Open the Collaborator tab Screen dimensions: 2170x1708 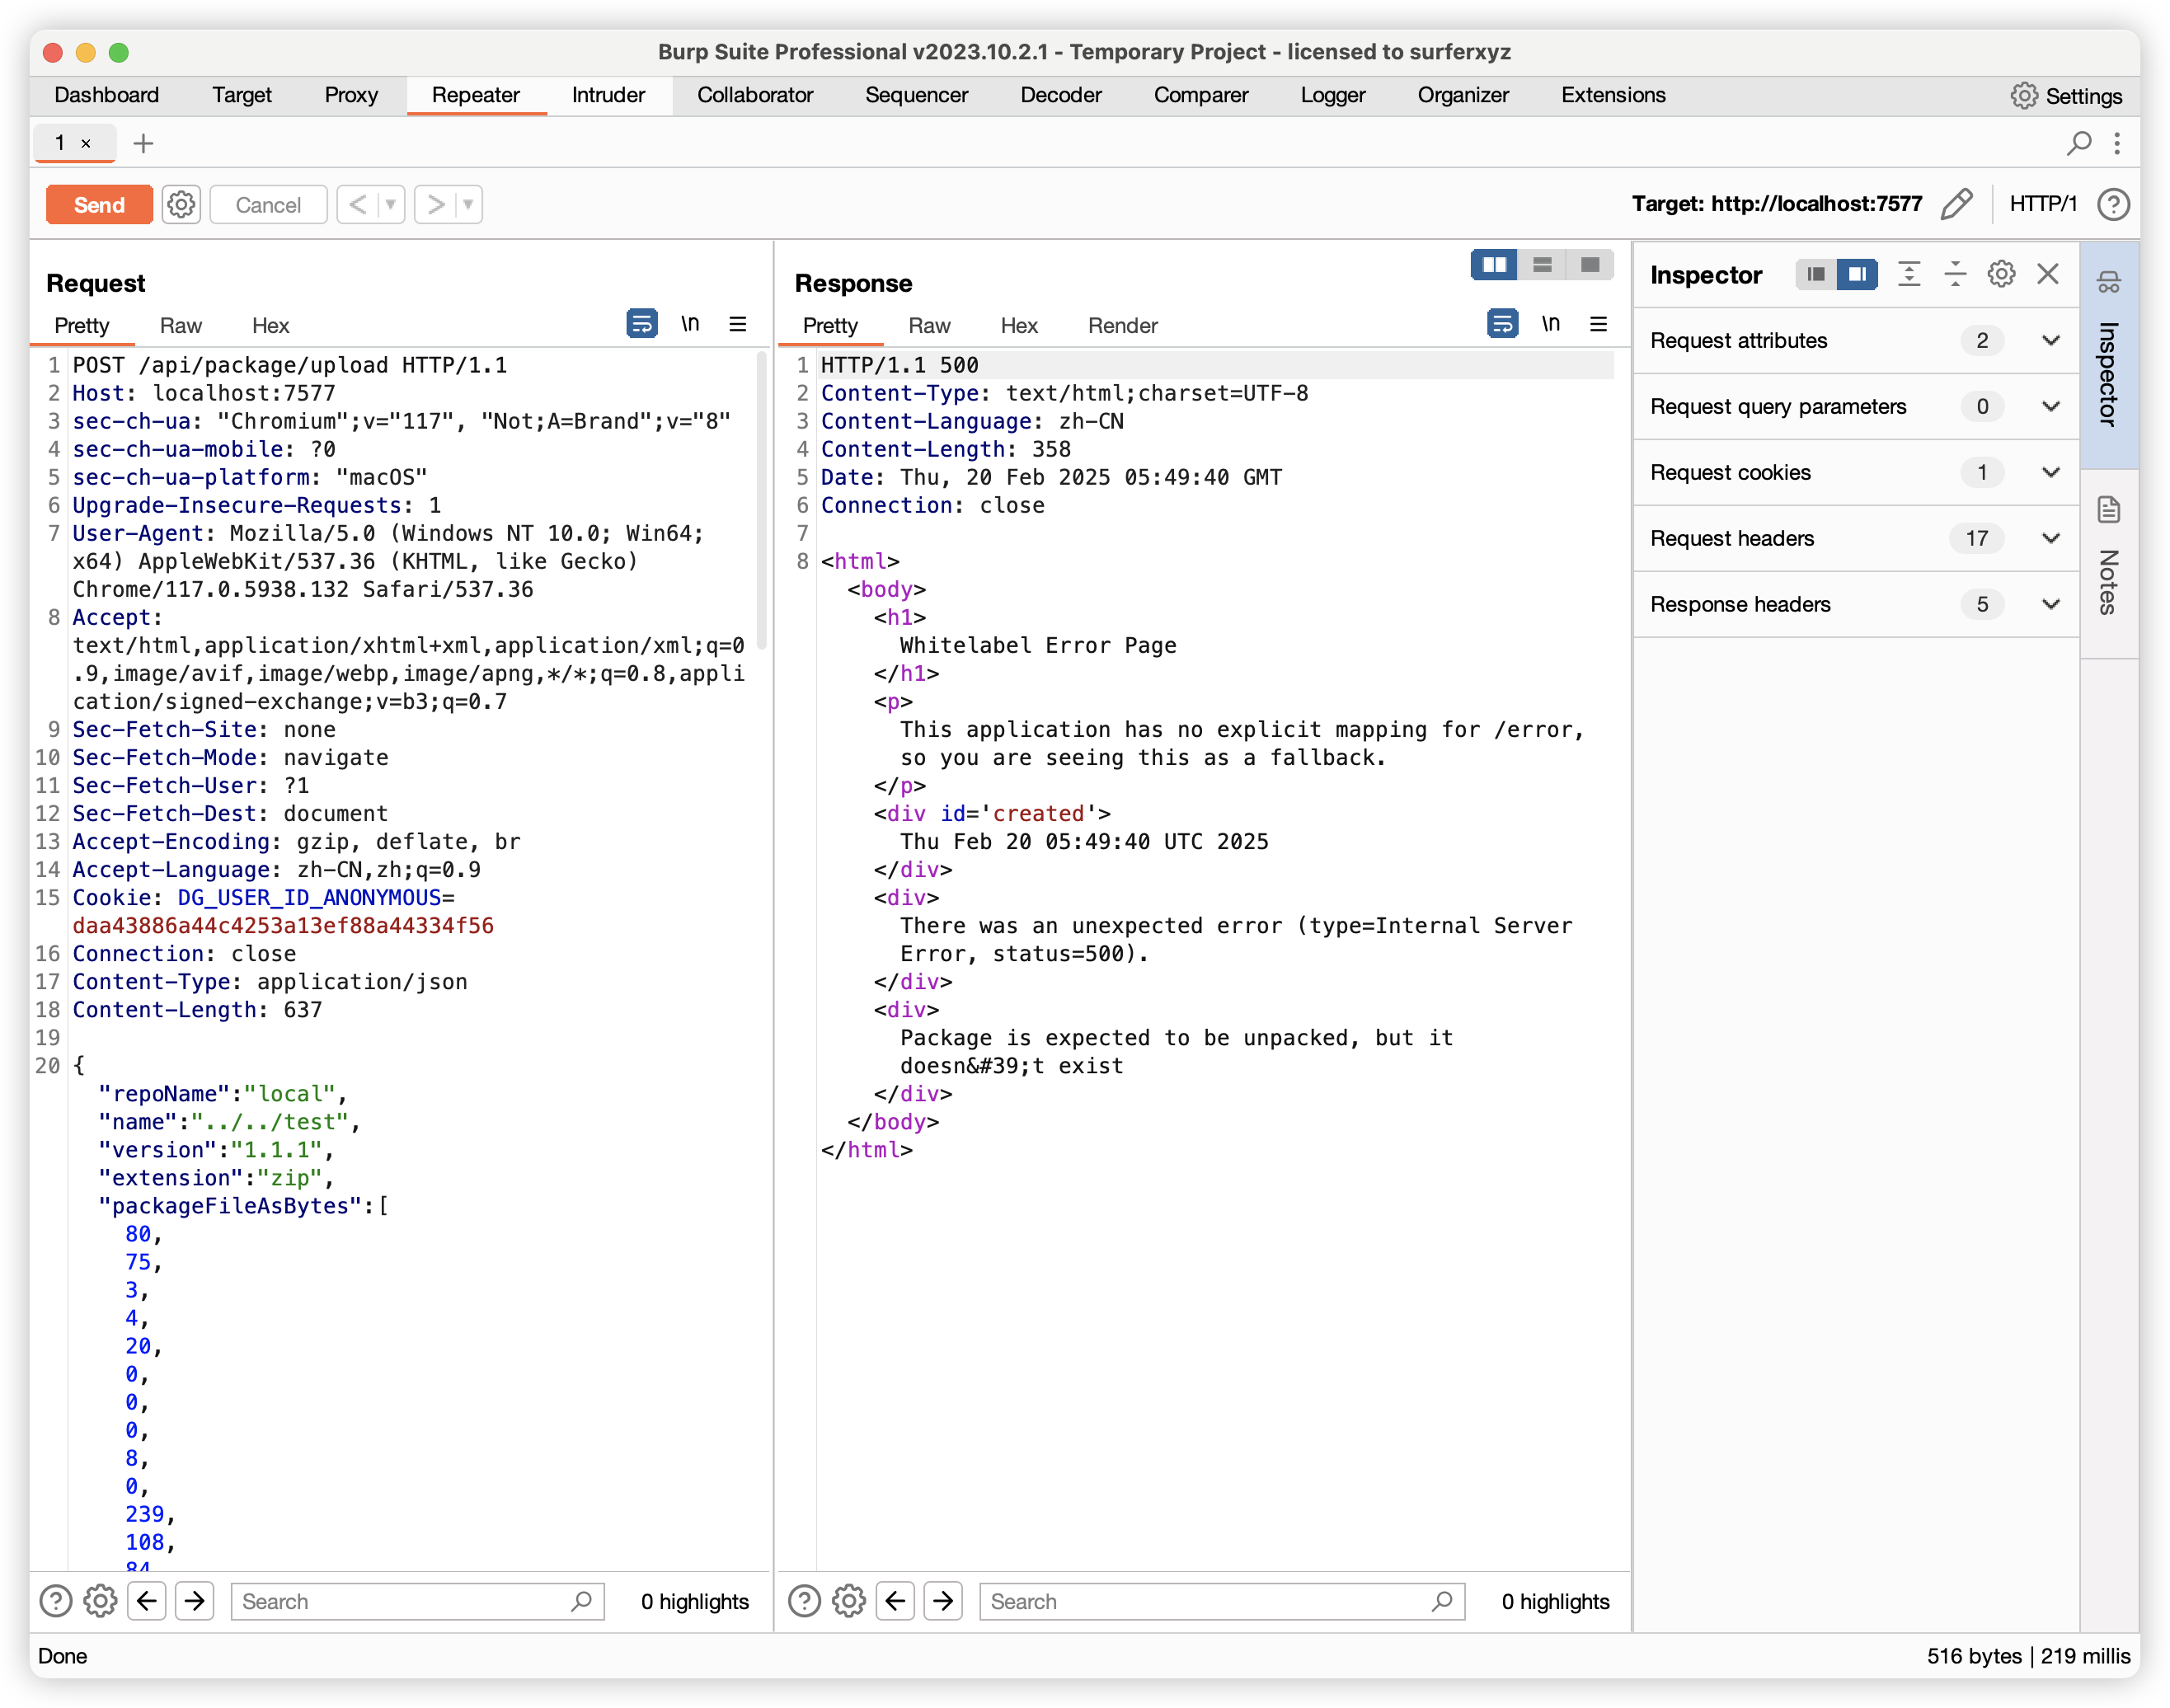tap(755, 95)
